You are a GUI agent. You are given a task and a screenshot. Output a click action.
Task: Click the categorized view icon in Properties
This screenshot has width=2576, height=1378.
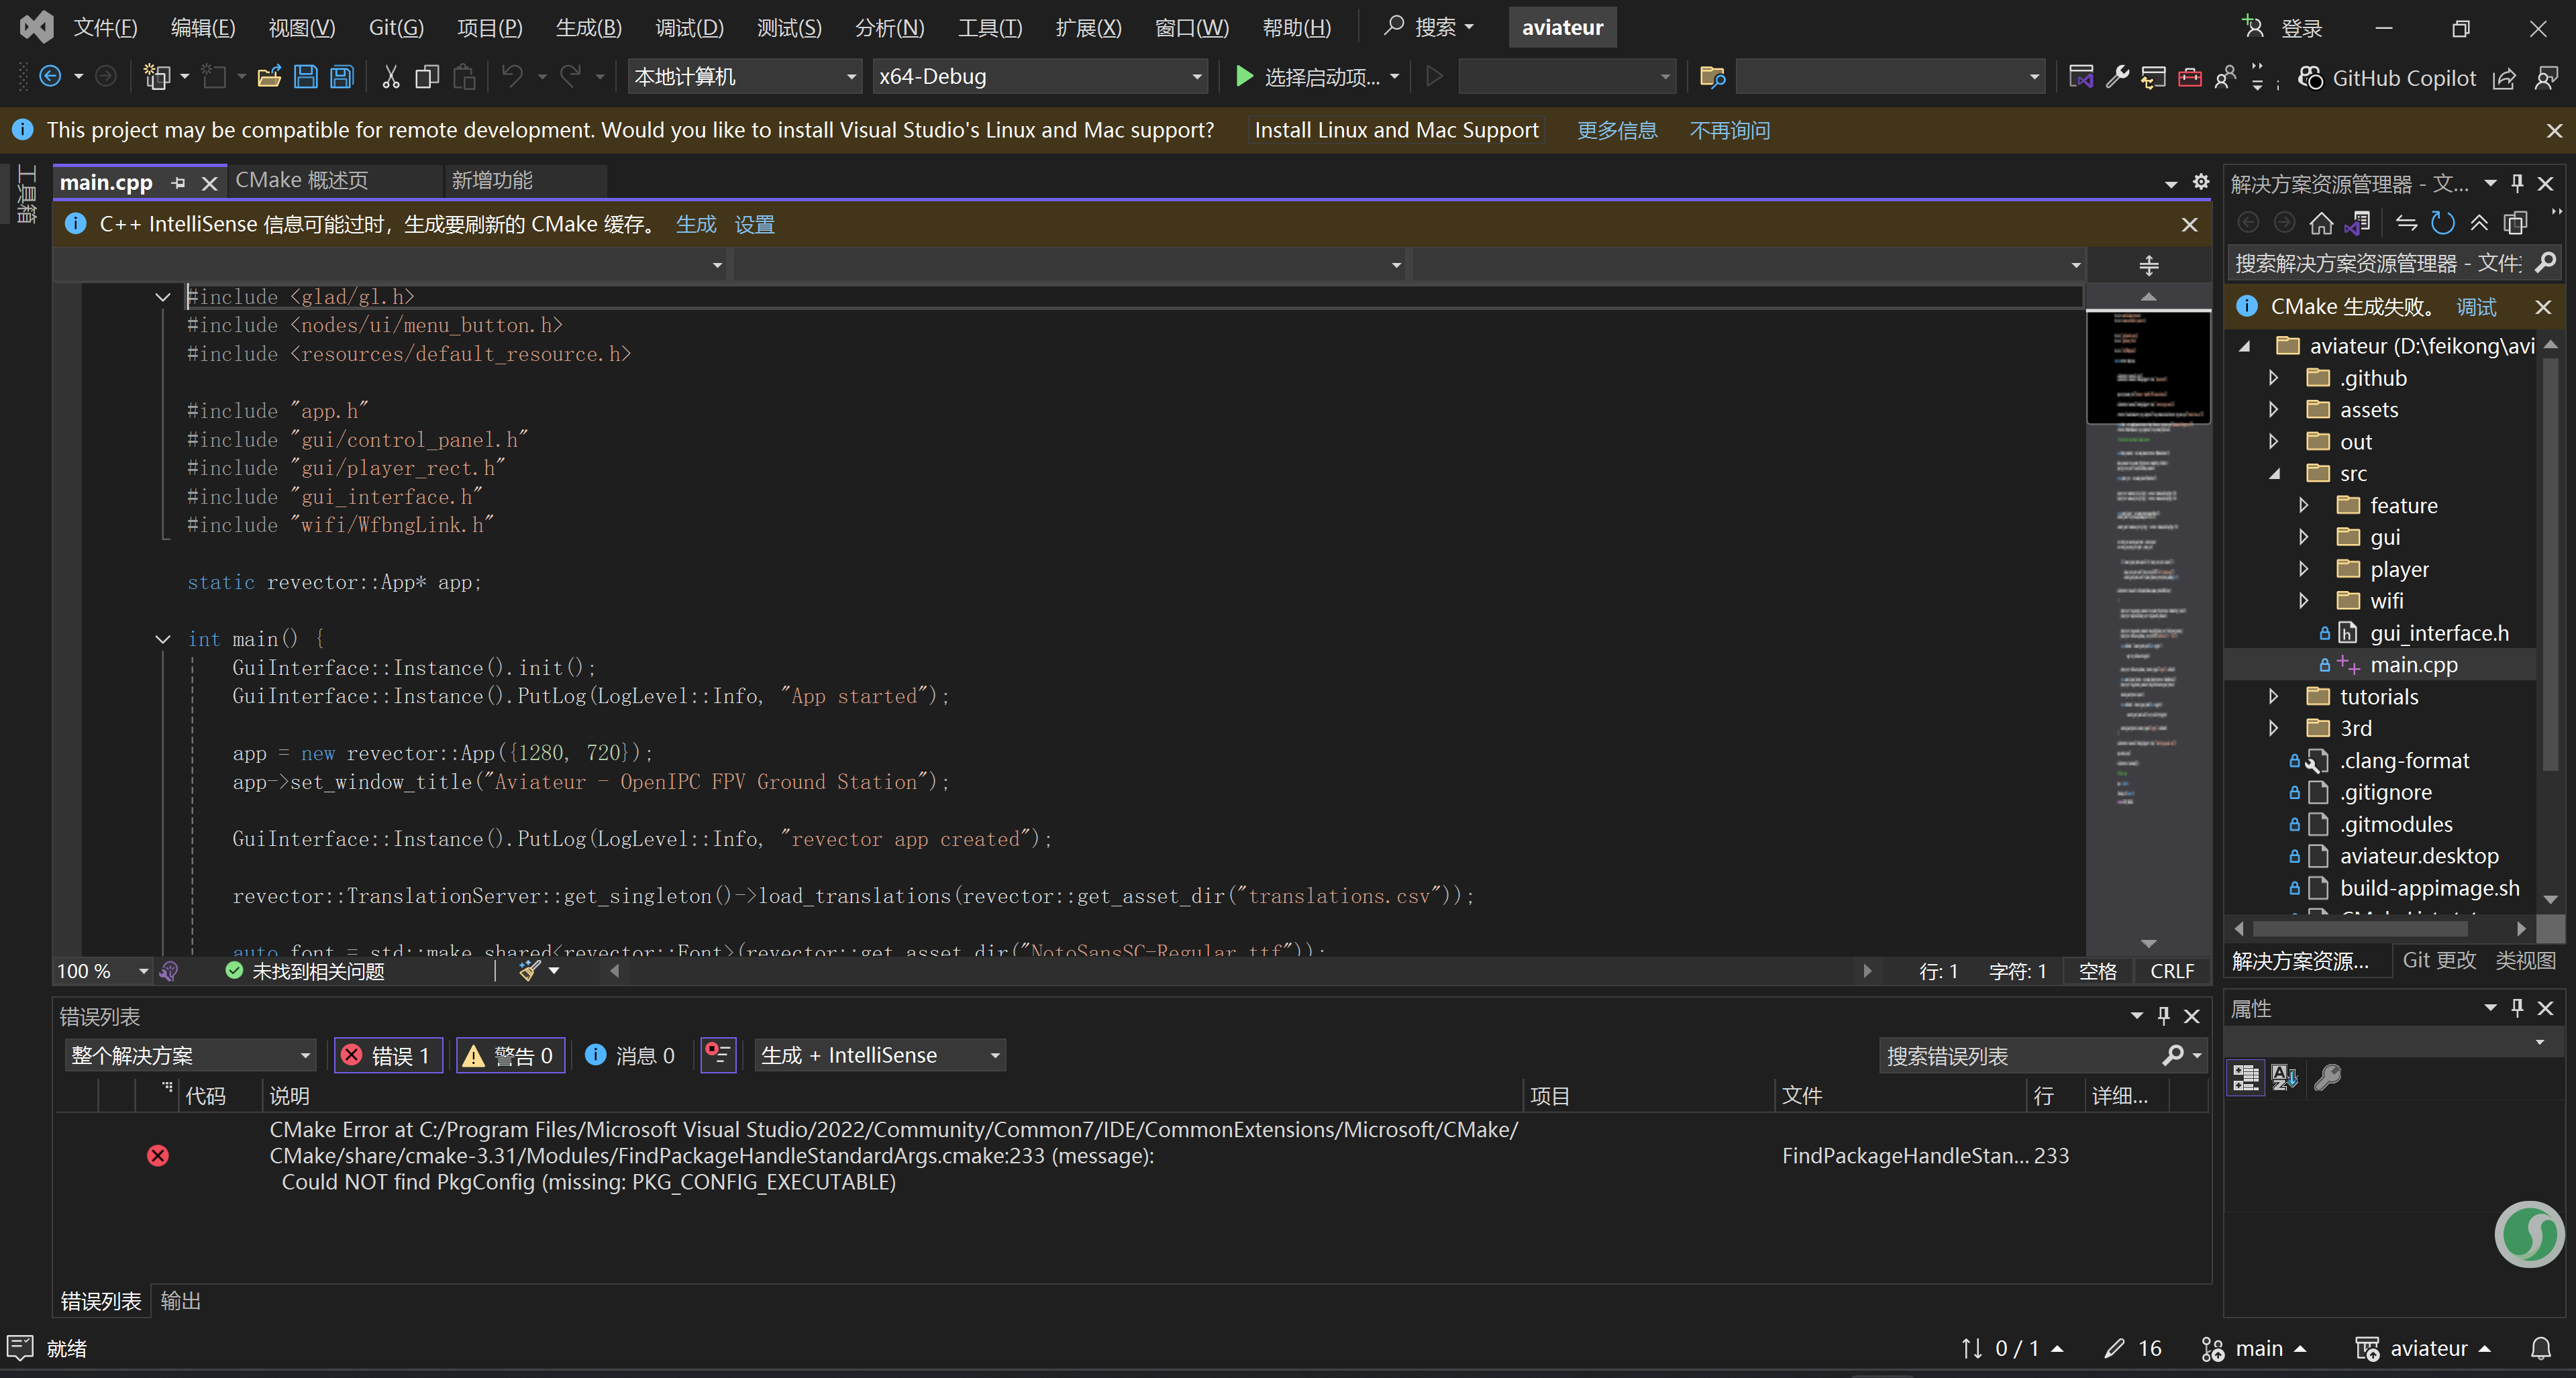[x=2245, y=1077]
